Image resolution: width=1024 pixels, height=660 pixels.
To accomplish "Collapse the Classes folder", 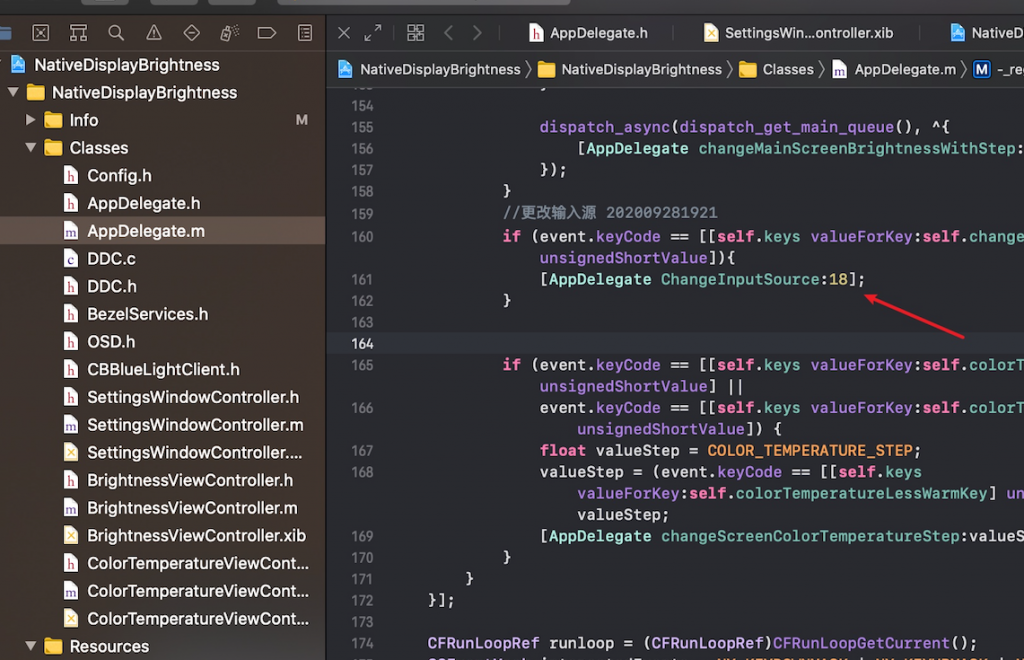I will (31, 148).
